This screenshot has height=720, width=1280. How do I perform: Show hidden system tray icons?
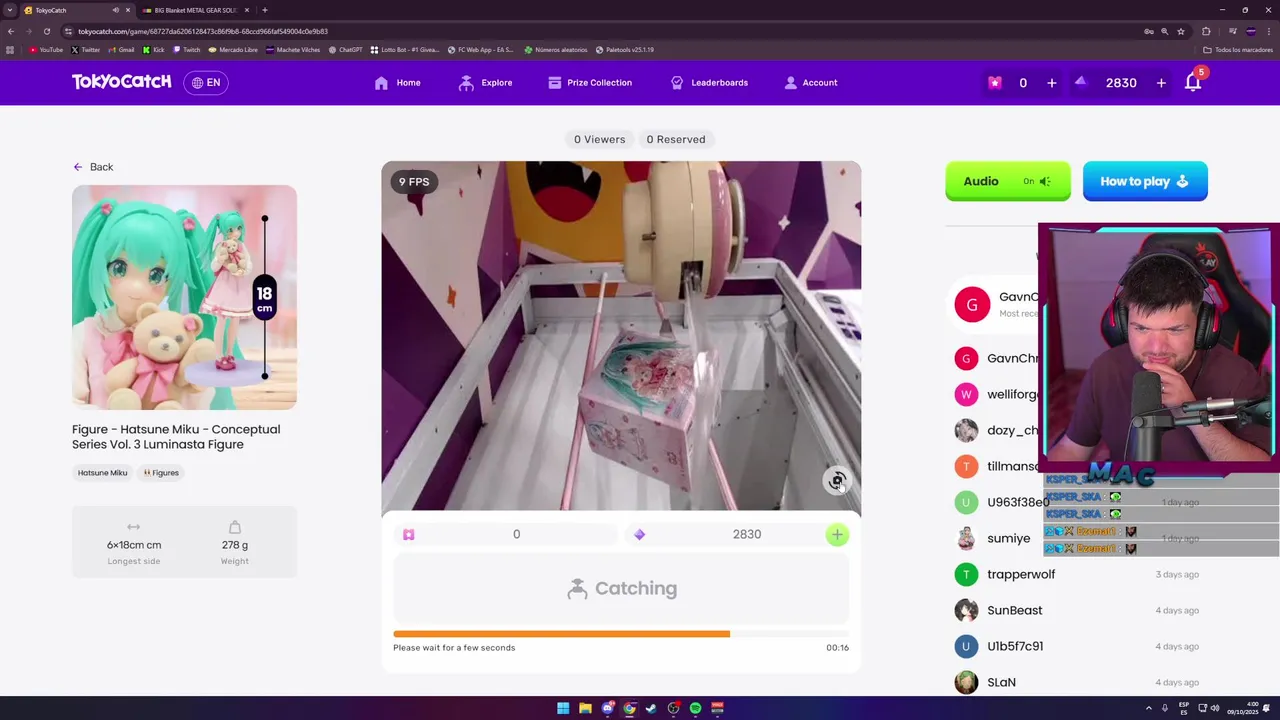point(1148,708)
